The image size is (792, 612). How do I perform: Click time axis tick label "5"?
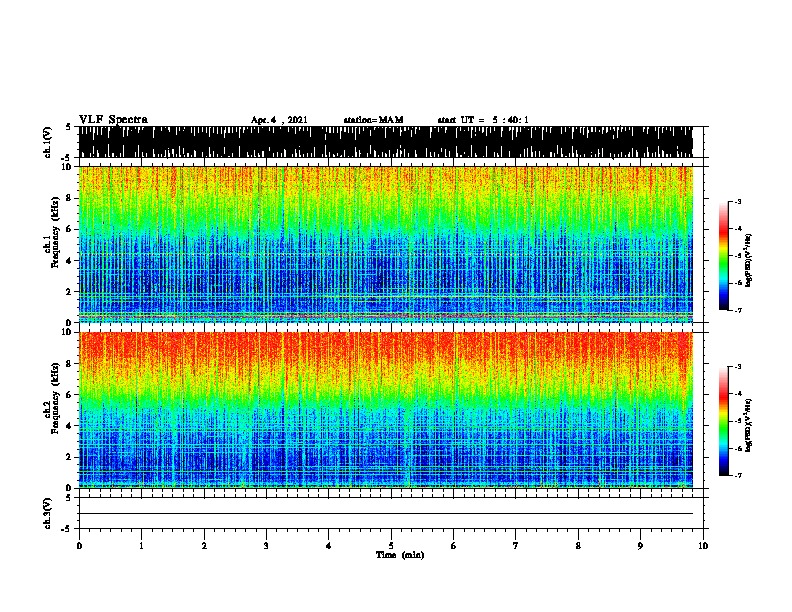point(391,545)
